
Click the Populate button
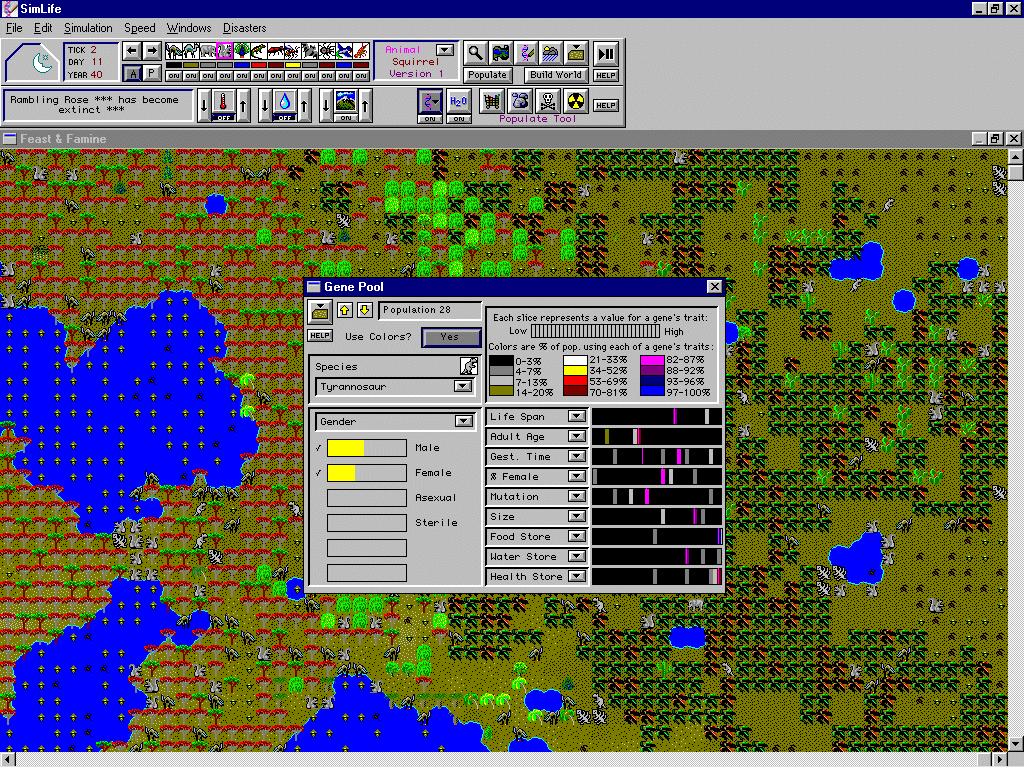pos(487,75)
